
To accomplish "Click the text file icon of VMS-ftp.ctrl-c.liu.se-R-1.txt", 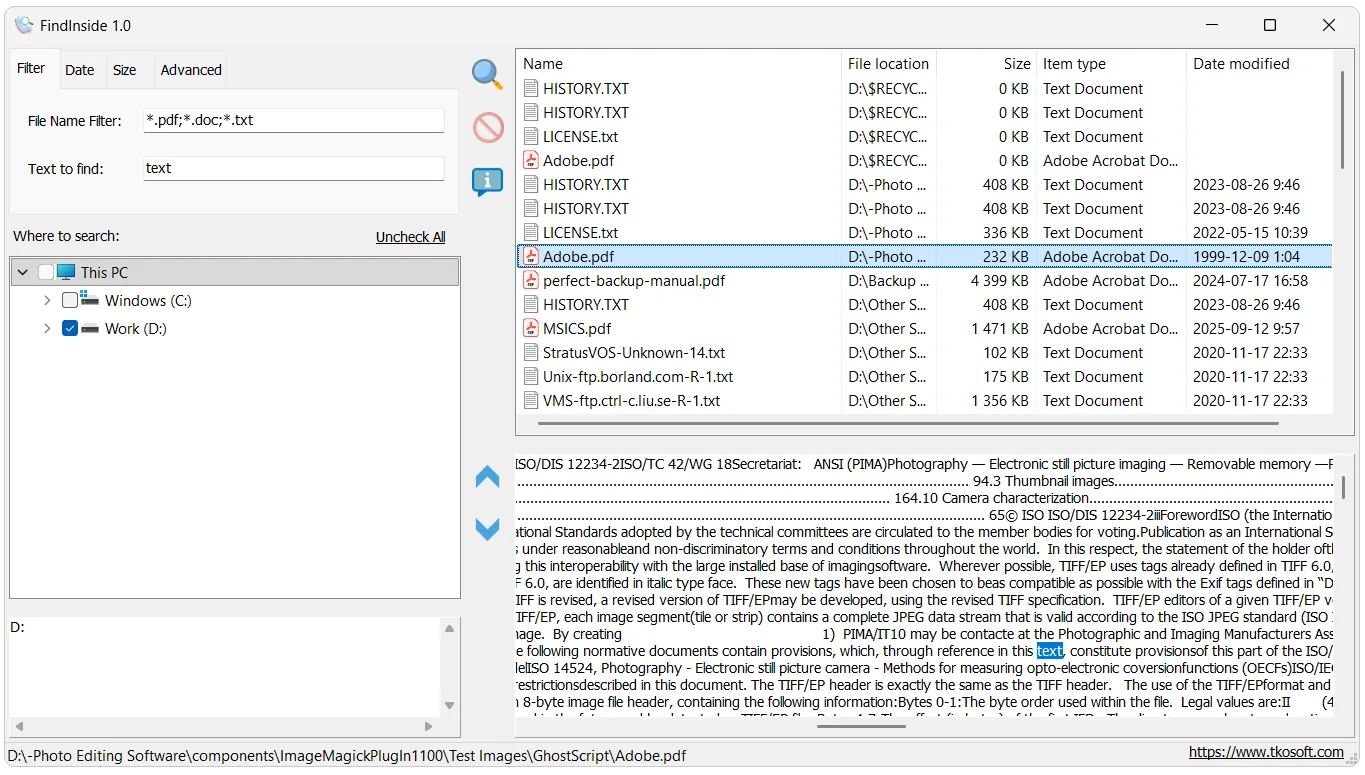I will click(531, 400).
